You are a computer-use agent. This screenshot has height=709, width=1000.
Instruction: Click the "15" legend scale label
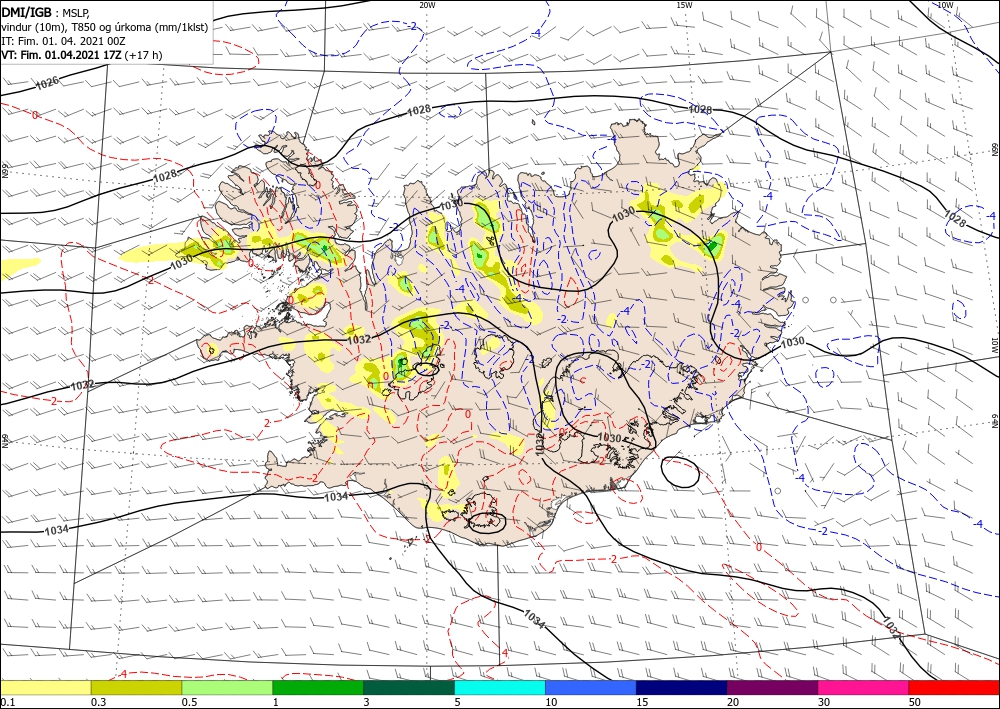642,702
